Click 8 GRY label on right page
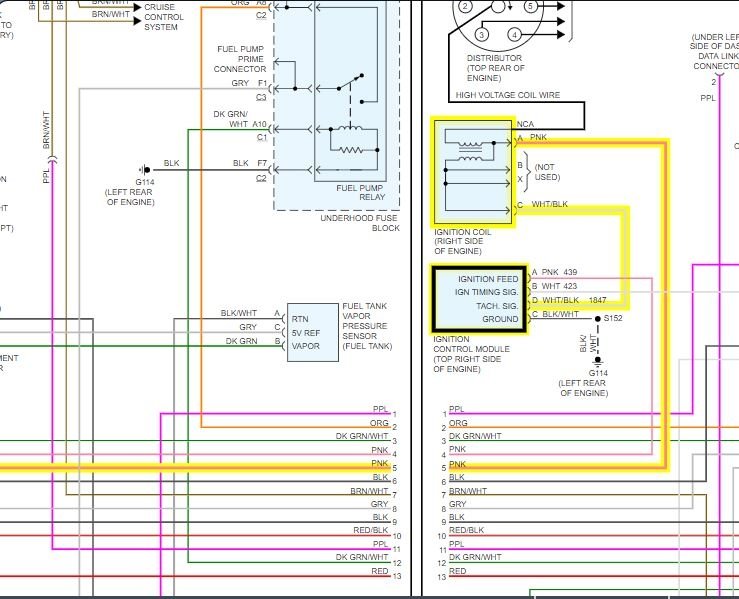739x599 pixels. (x=453, y=506)
